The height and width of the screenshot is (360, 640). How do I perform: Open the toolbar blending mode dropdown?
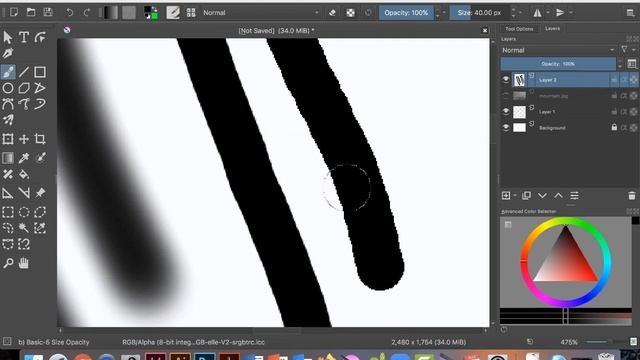(261, 13)
